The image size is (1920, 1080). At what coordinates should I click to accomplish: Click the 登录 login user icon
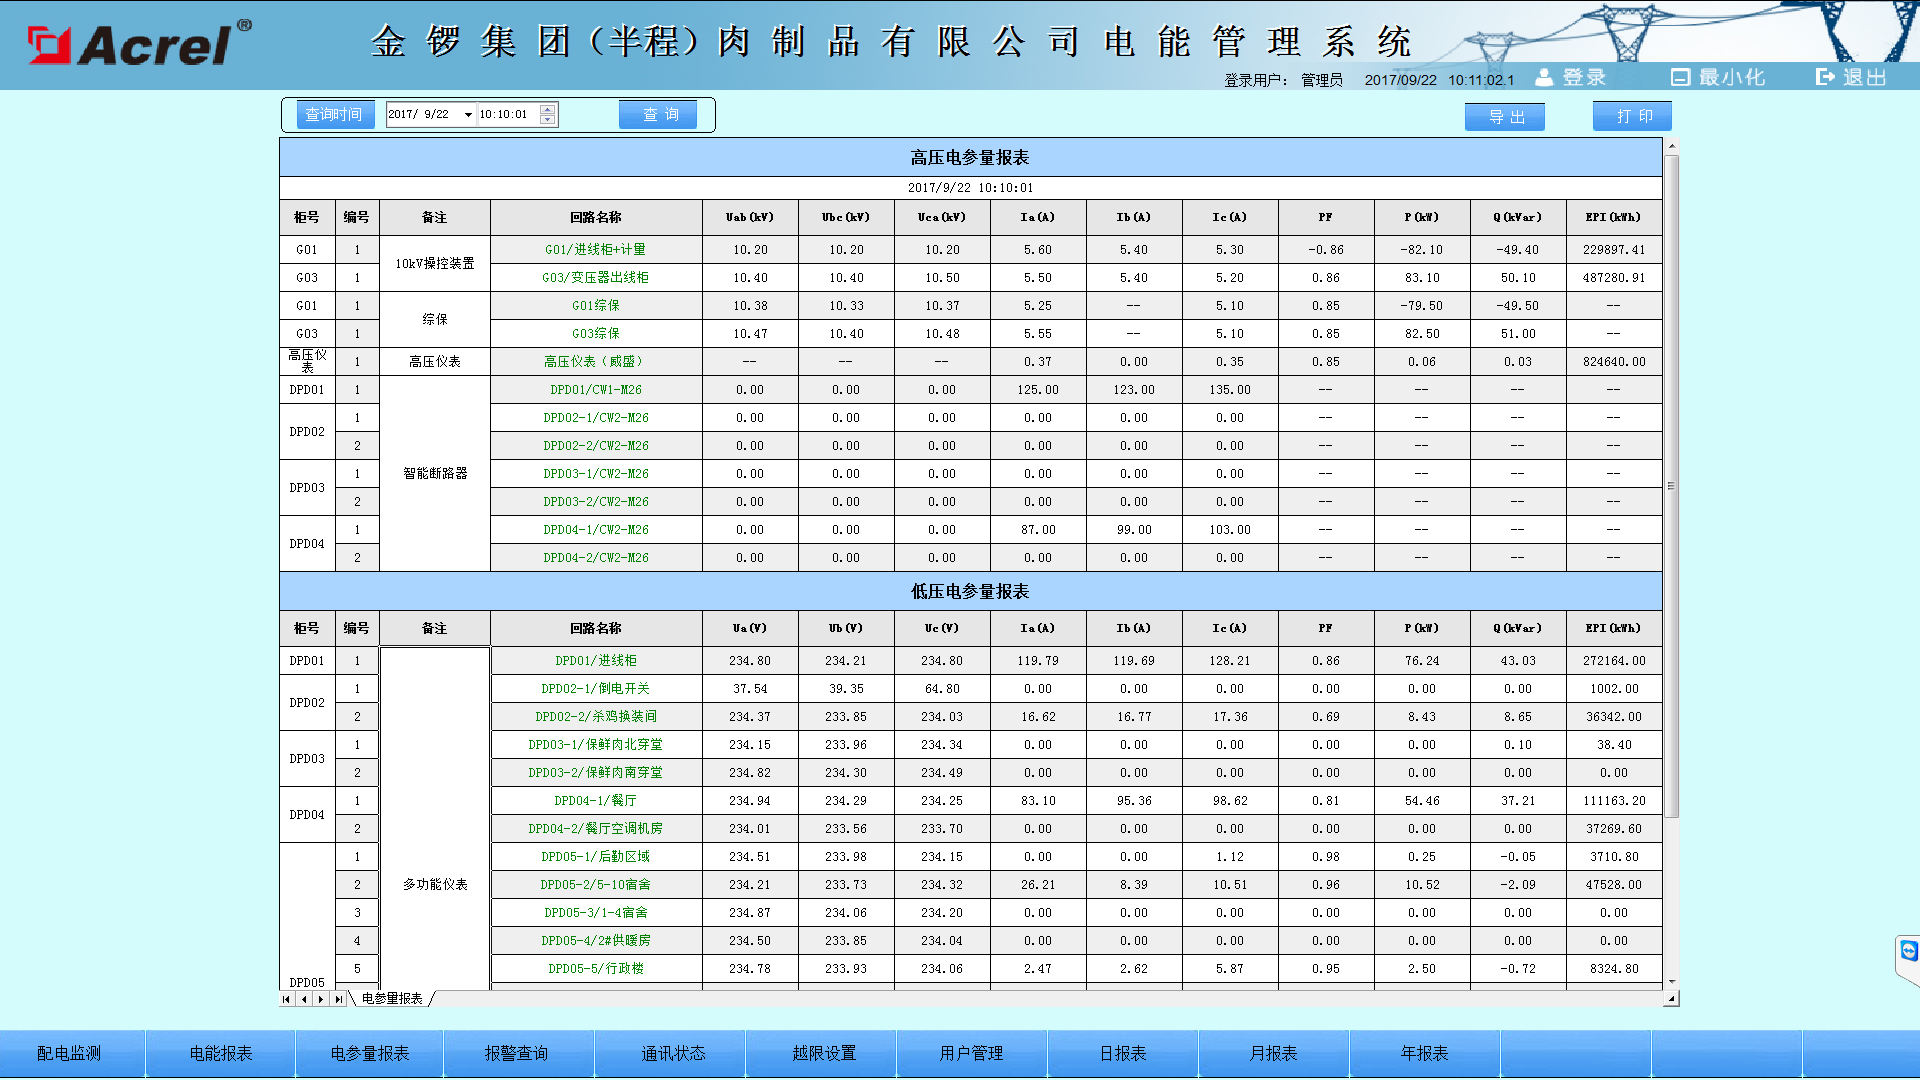(1545, 77)
